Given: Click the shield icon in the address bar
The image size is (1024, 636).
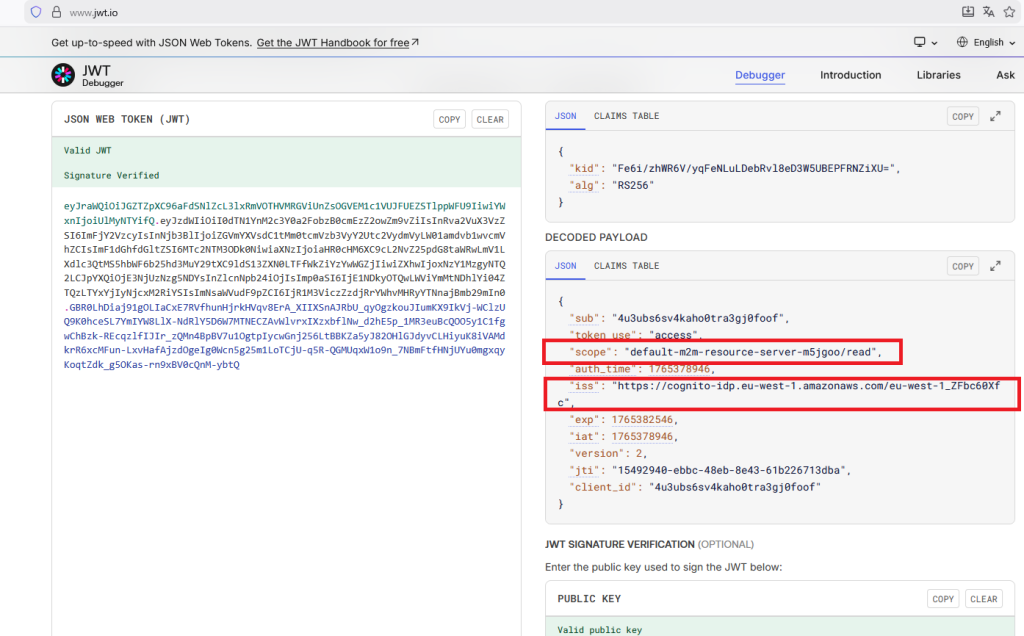Looking at the screenshot, I should (35, 13).
